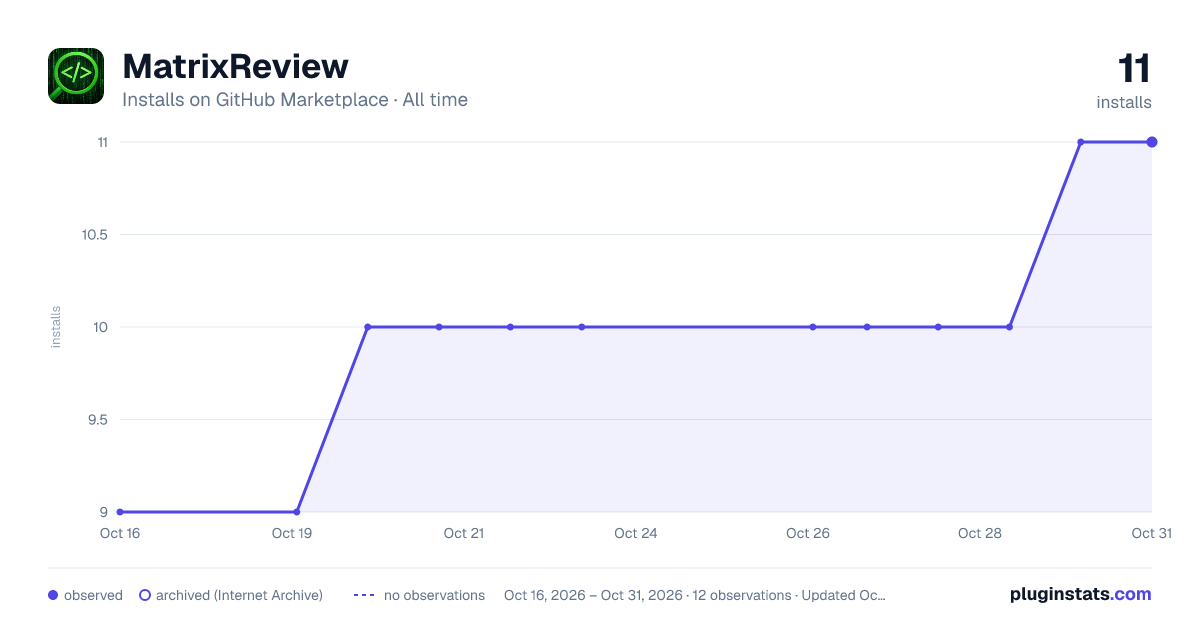Select the data point at 9 near Oct 19
Viewport: 1200px width, 630px height.
(x=297, y=512)
